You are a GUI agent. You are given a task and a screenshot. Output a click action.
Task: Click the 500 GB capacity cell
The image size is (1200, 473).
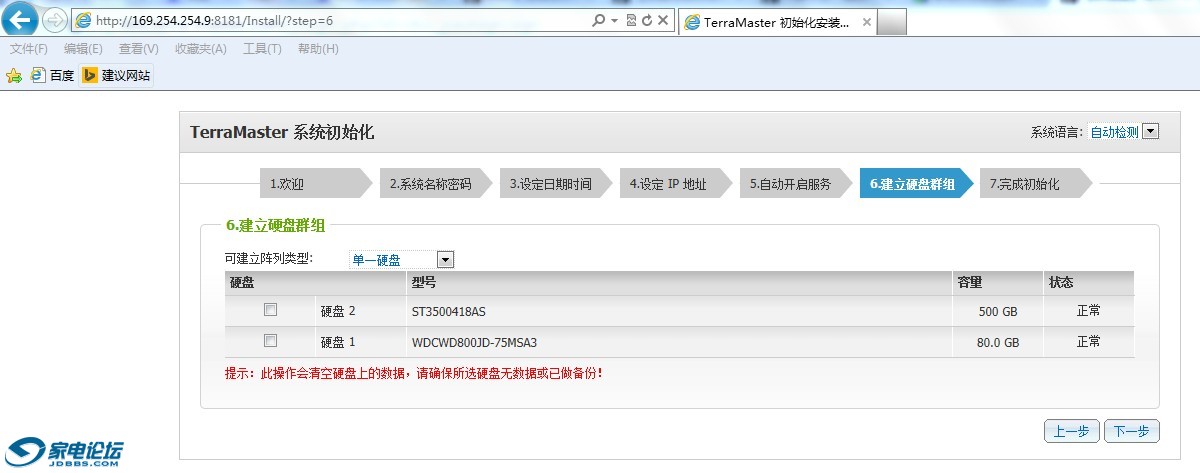coord(998,311)
